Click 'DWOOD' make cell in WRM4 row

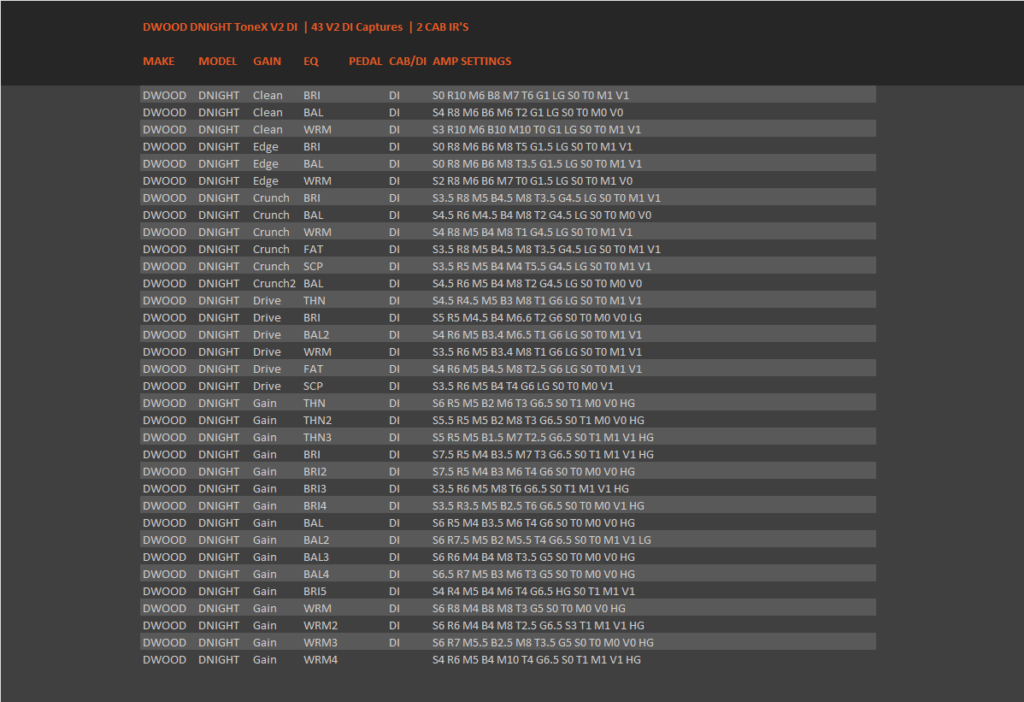pyautogui.click(x=165, y=660)
